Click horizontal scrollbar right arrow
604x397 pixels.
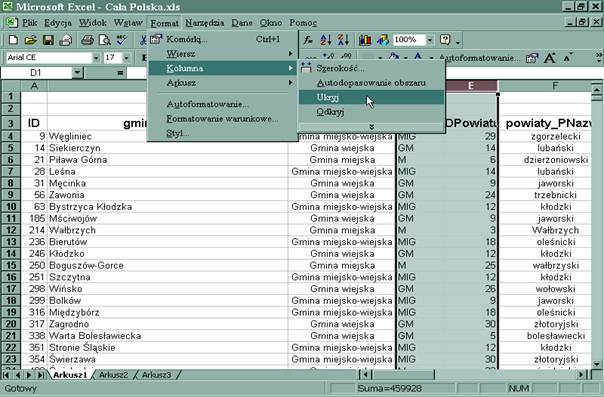[x=582, y=374]
